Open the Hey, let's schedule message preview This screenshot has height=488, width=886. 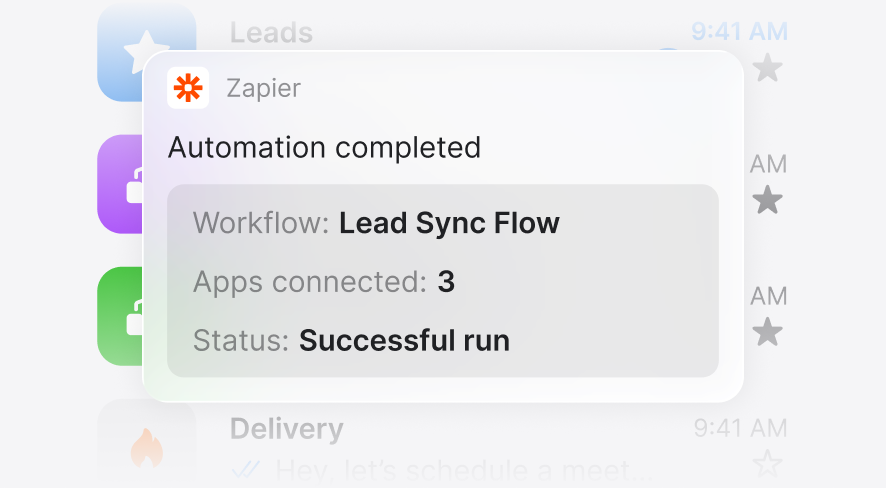[463, 470]
